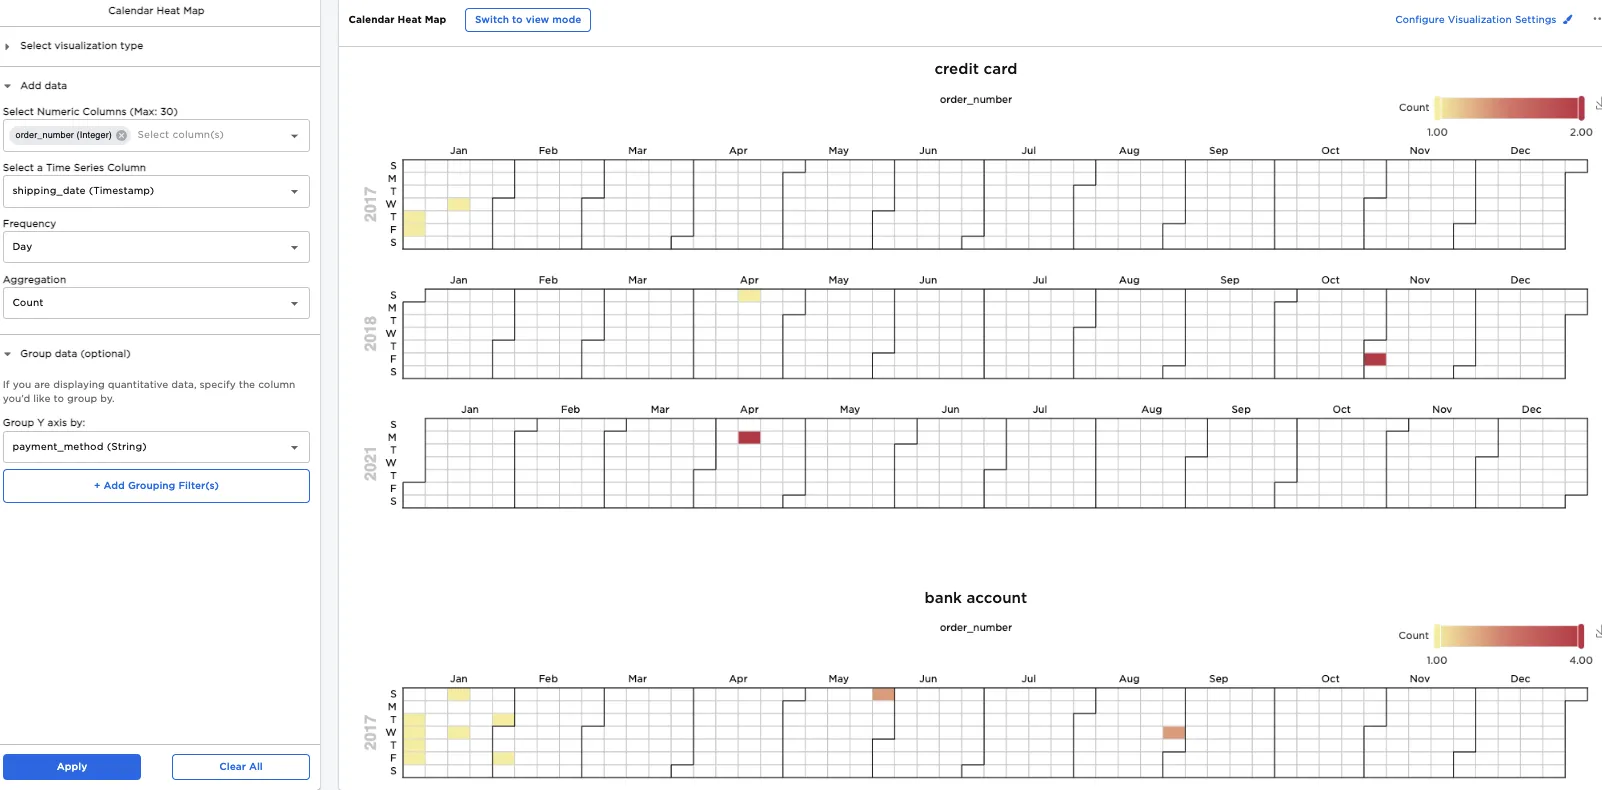1602x790 pixels.
Task: Expand the Select visualization type section
Action: (9, 45)
